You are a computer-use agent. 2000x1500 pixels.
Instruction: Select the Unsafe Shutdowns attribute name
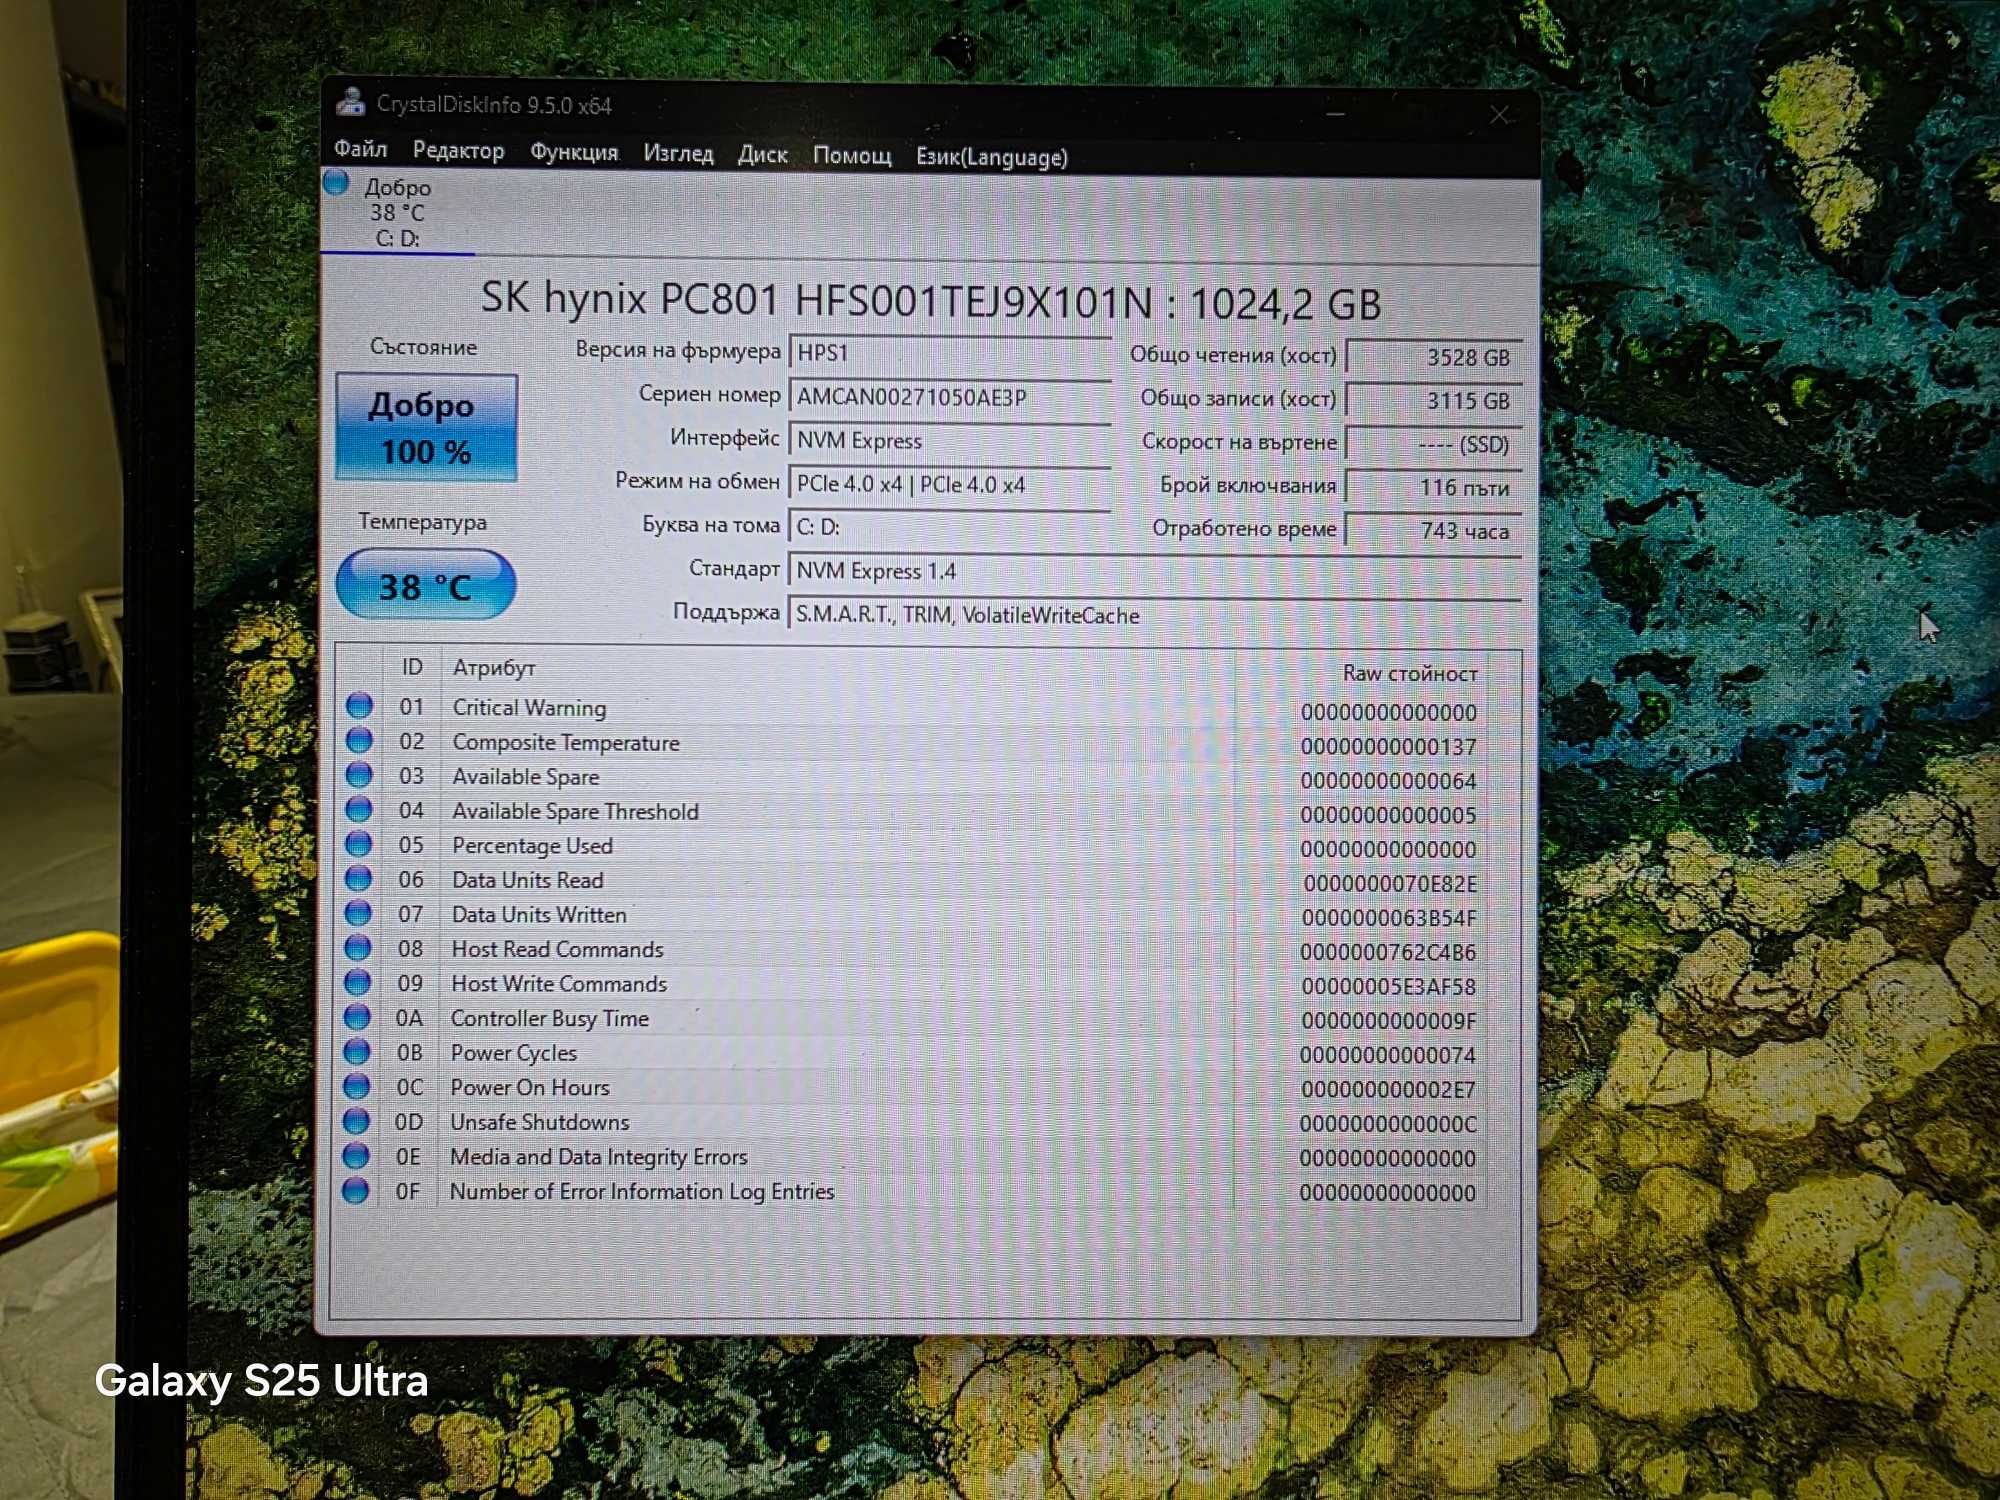pyautogui.click(x=540, y=1122)
